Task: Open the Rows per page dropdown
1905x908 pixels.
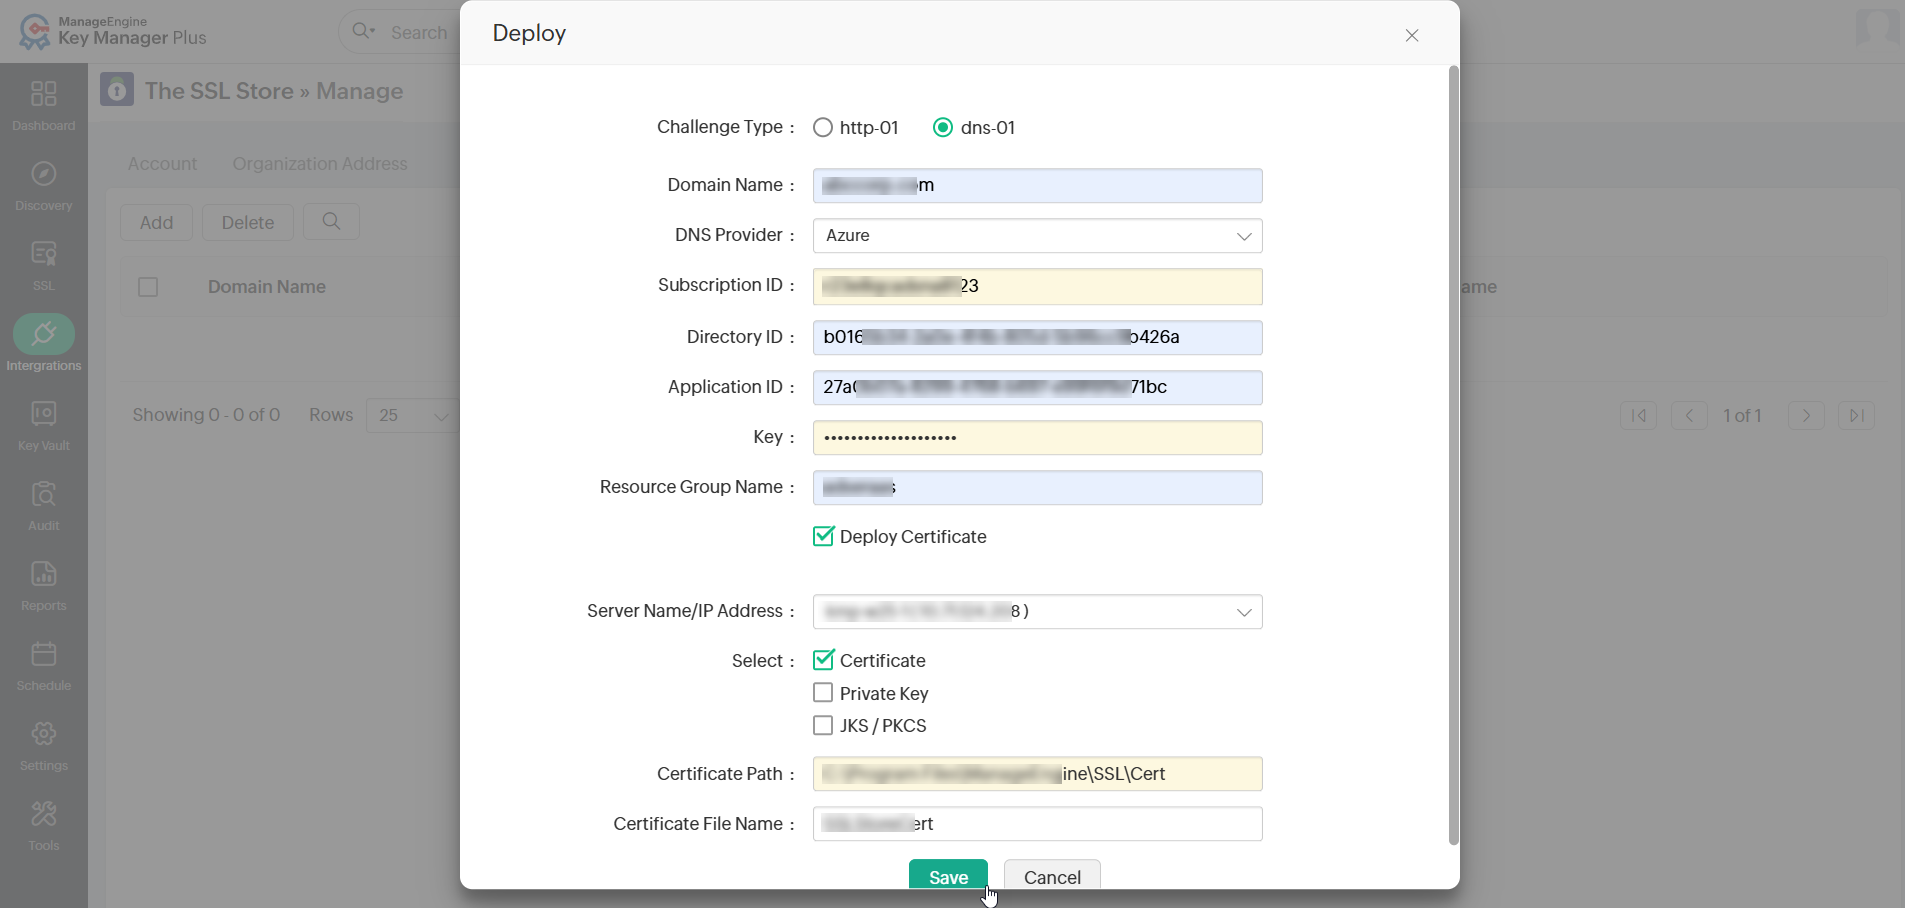Action: coord(412,415)
